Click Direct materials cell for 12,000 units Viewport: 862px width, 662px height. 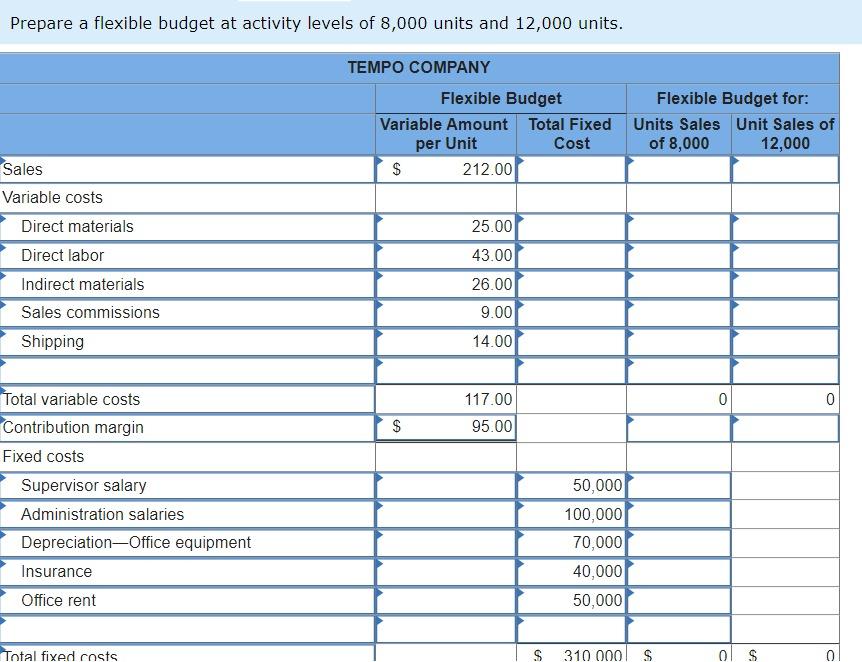point(785,227)
